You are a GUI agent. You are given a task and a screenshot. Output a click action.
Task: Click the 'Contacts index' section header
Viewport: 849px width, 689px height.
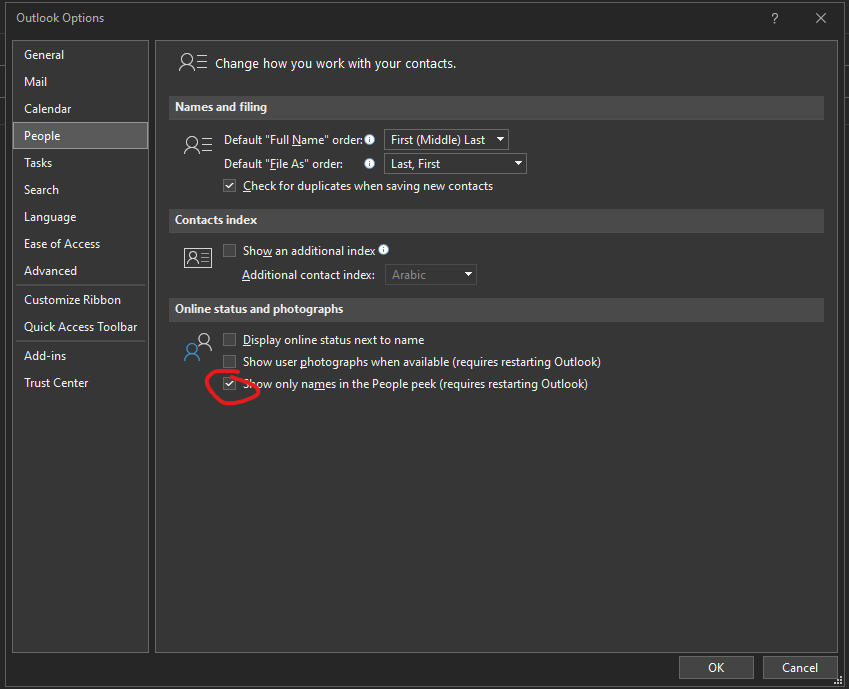[x=216, y=220]
